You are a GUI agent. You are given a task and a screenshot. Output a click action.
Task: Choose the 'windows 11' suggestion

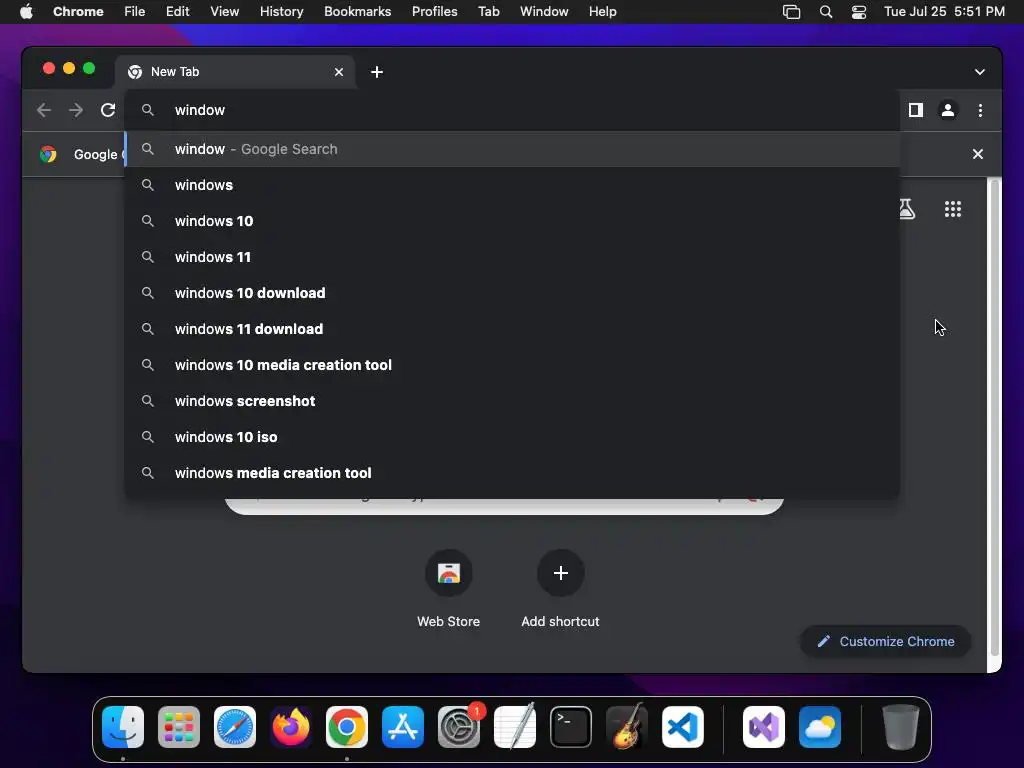click(512, 257)
